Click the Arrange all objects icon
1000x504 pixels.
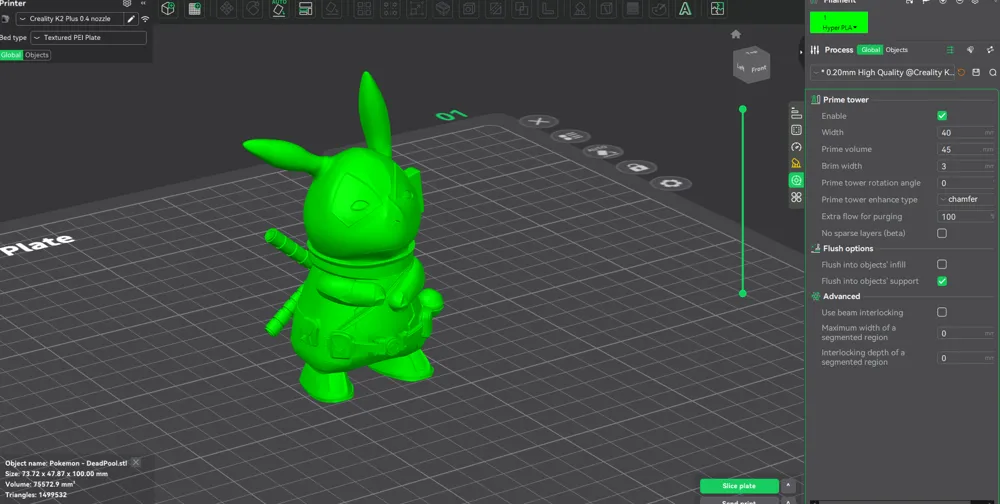[x=305, y=8]
